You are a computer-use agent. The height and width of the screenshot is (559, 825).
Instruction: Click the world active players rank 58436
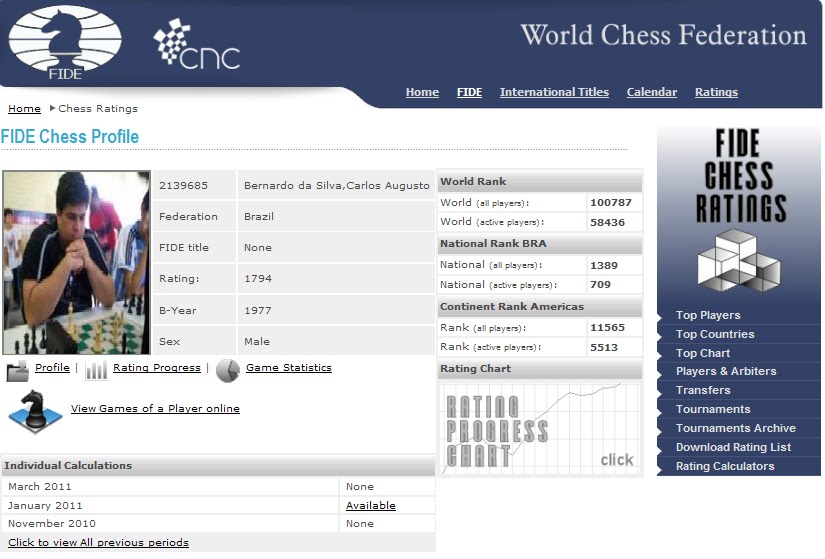coord(607,222)
